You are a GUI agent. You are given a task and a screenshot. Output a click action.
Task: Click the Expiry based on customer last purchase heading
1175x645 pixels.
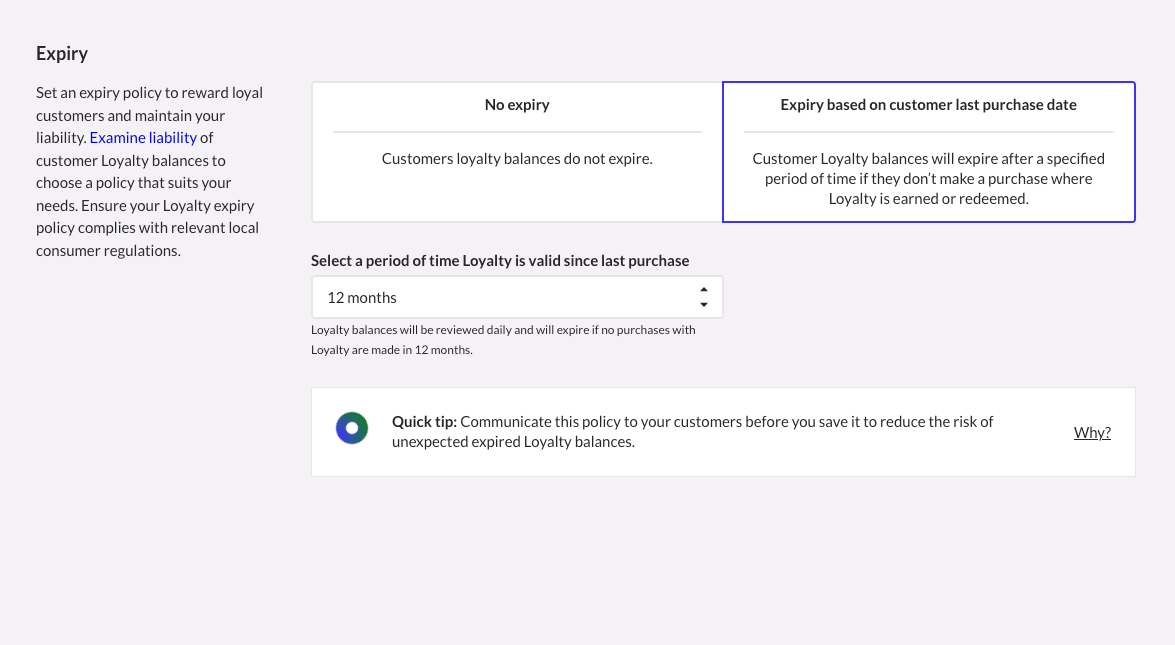pyautogui.click(x=928, y=105)
